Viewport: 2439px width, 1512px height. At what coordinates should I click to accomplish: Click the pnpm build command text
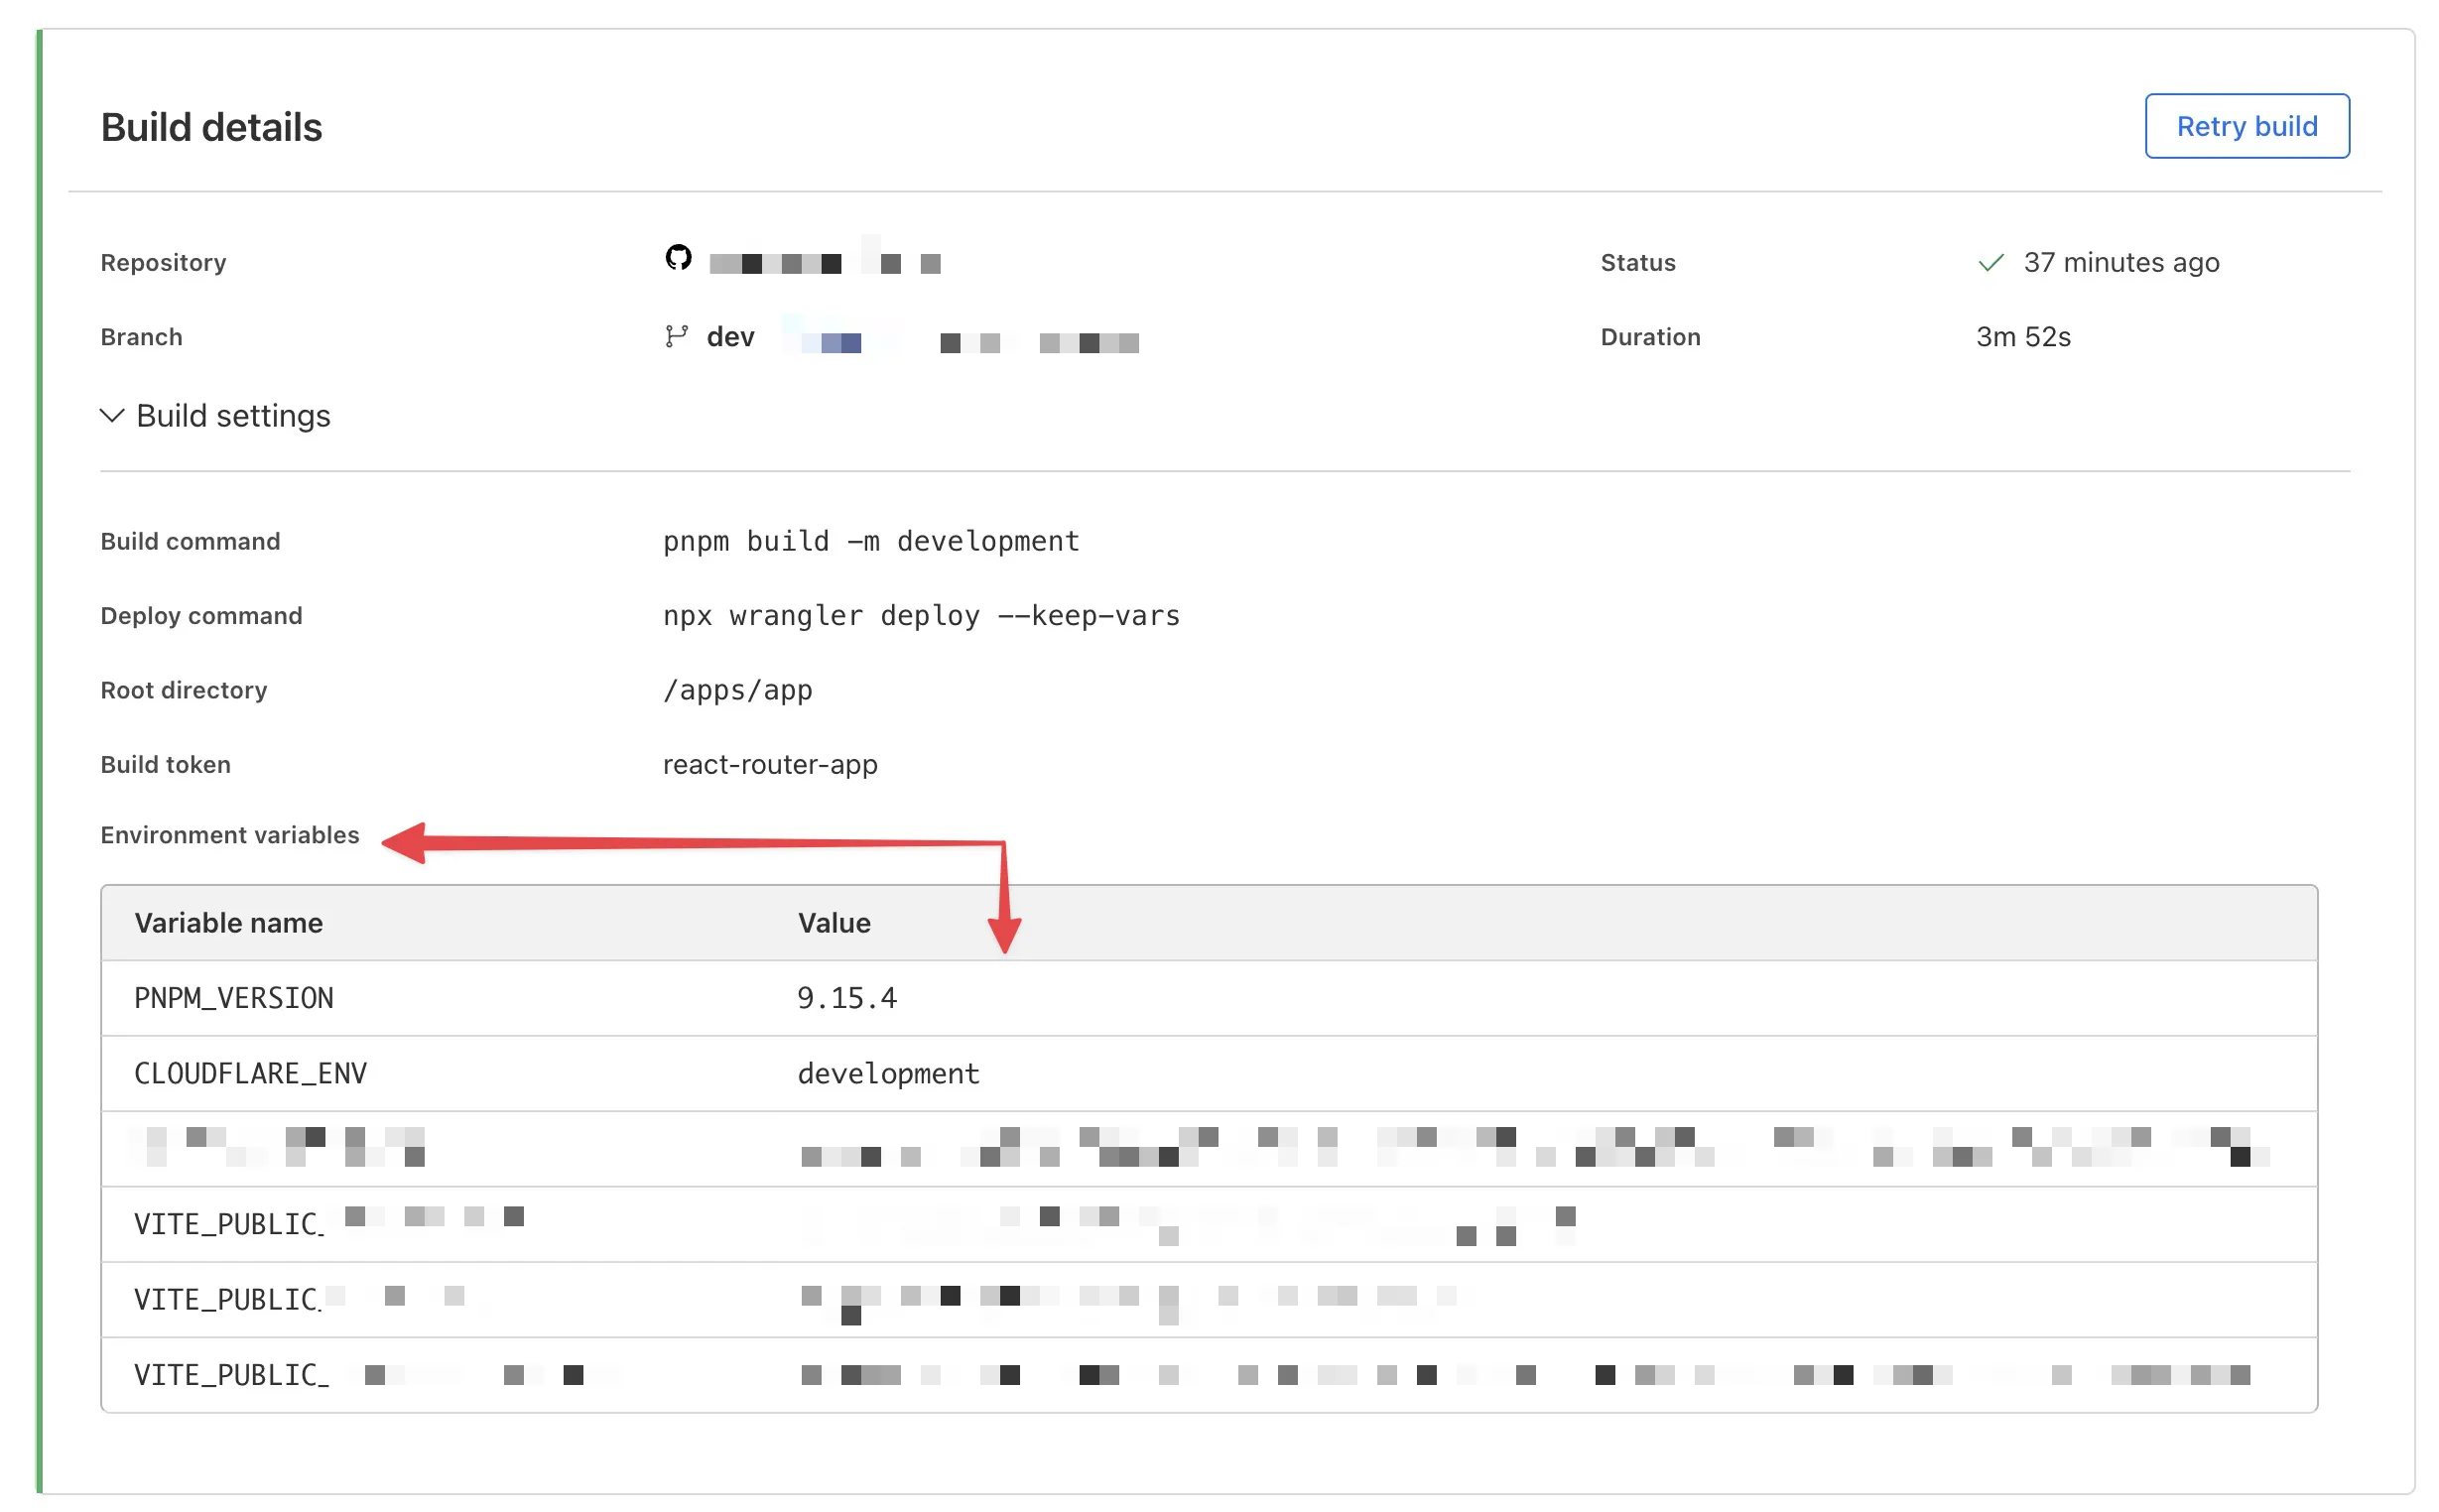[870, 542]
